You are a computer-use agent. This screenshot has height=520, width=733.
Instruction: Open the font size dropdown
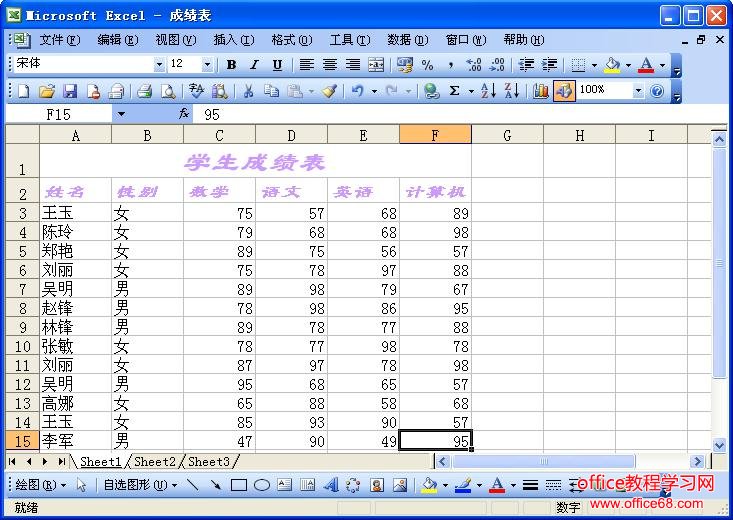pyautogui.click(x=207, y=64)
